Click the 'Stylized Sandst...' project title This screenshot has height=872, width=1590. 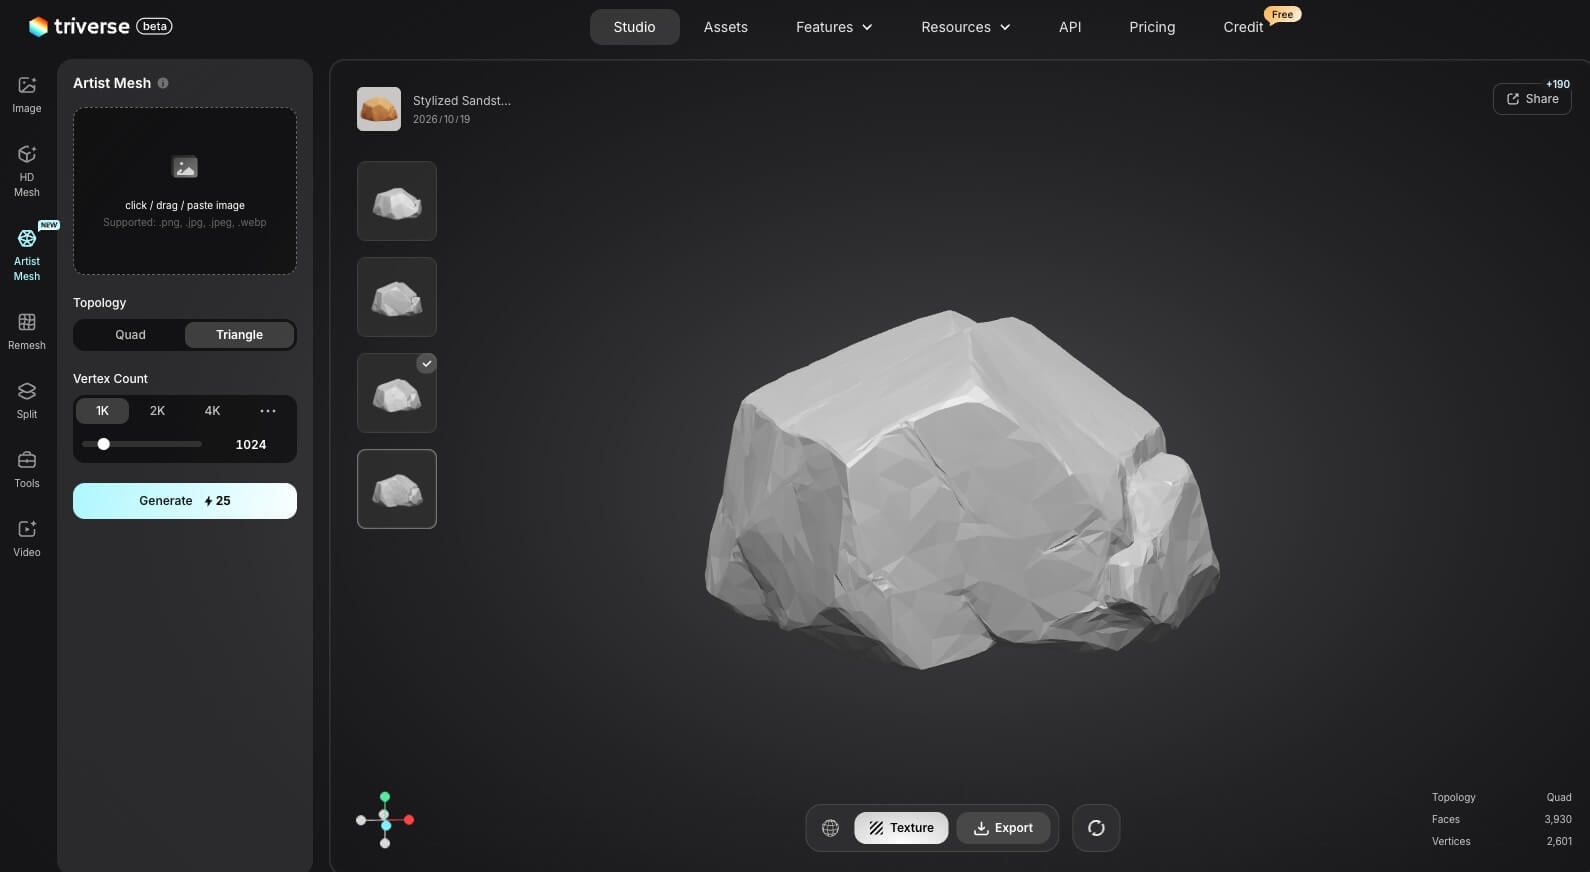pos(462,101)
